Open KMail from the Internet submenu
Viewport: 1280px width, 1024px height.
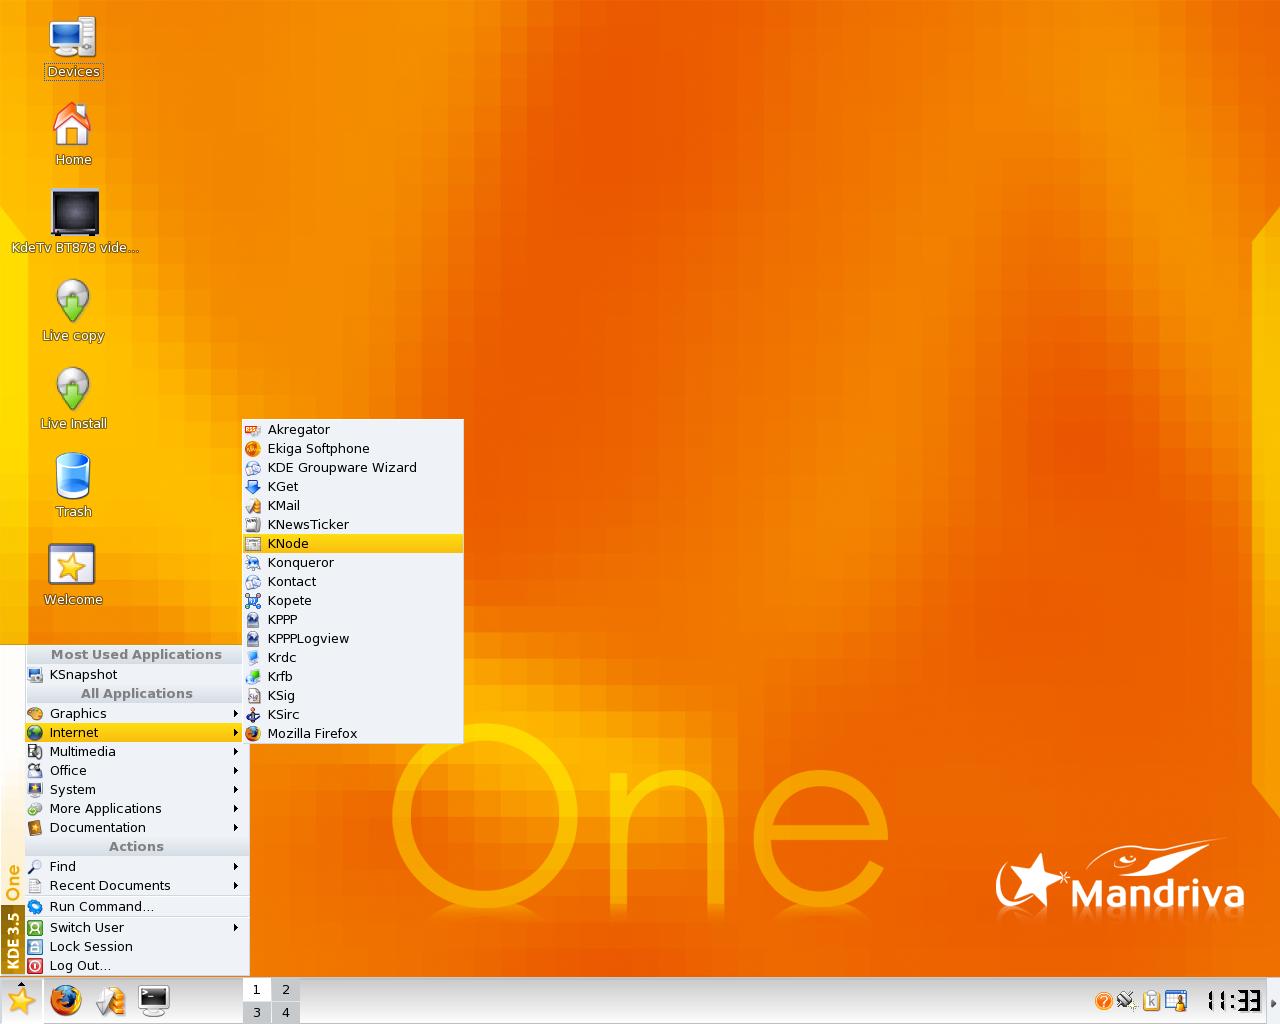coord(353,505)
